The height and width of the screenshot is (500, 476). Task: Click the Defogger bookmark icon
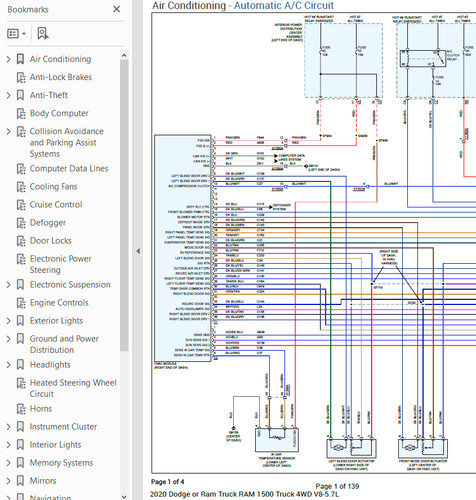21,223
